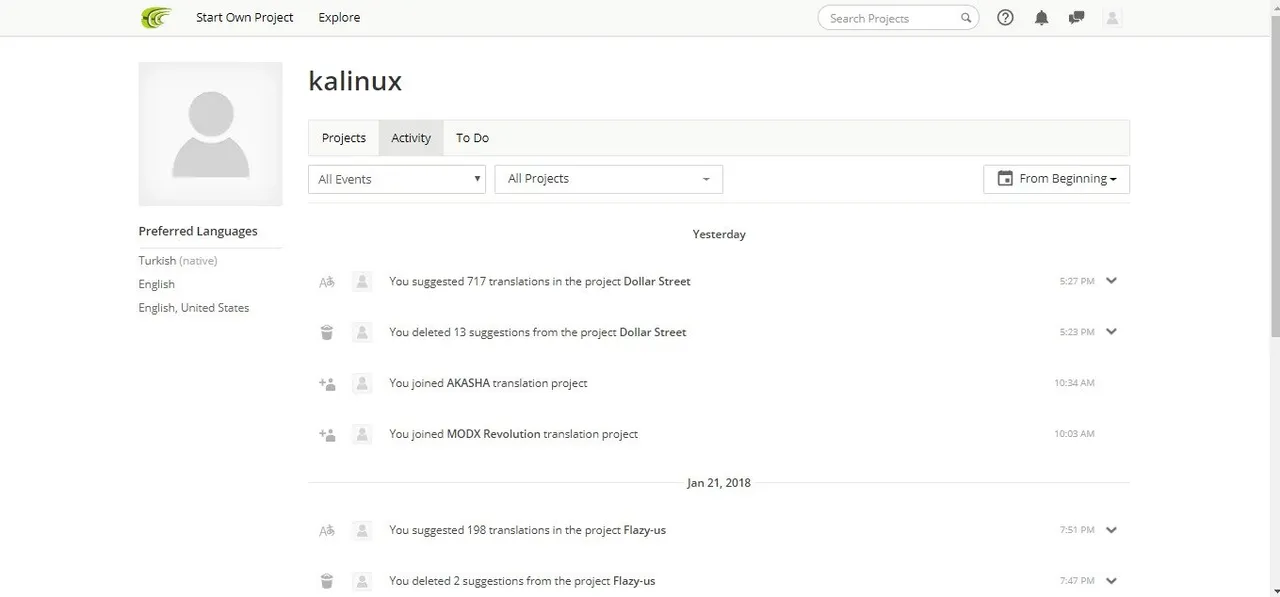Click the plain English language entry
This screenshot has width=1280, height=597.
157,284
